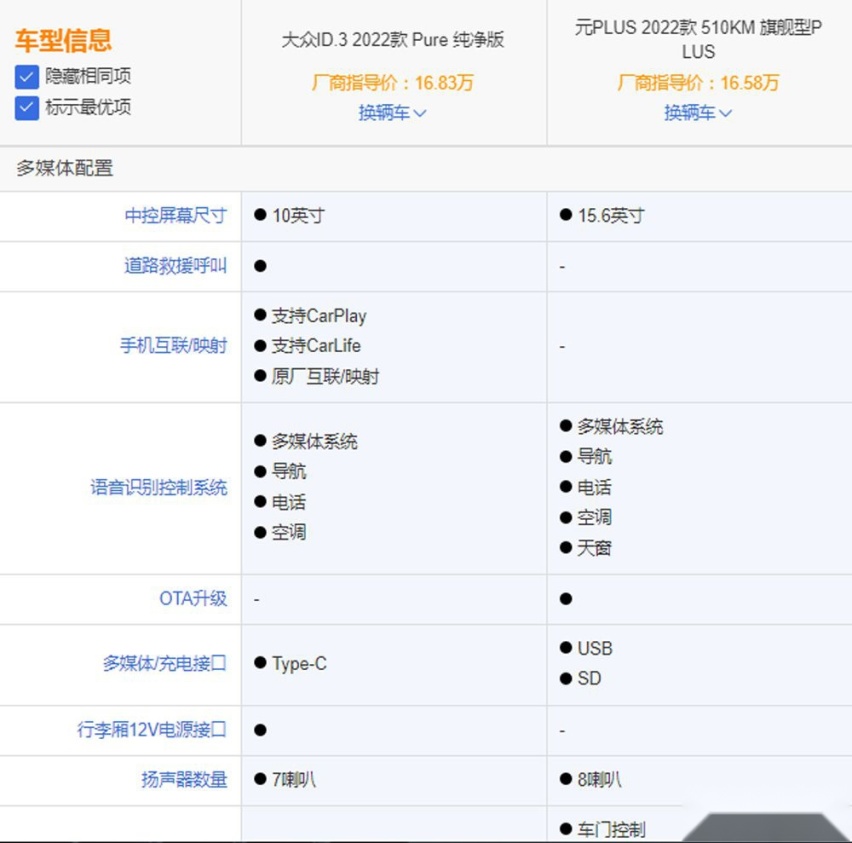Click the OTA升级 row label
This screenshot has height=843, width=852.
click(193, 598)
